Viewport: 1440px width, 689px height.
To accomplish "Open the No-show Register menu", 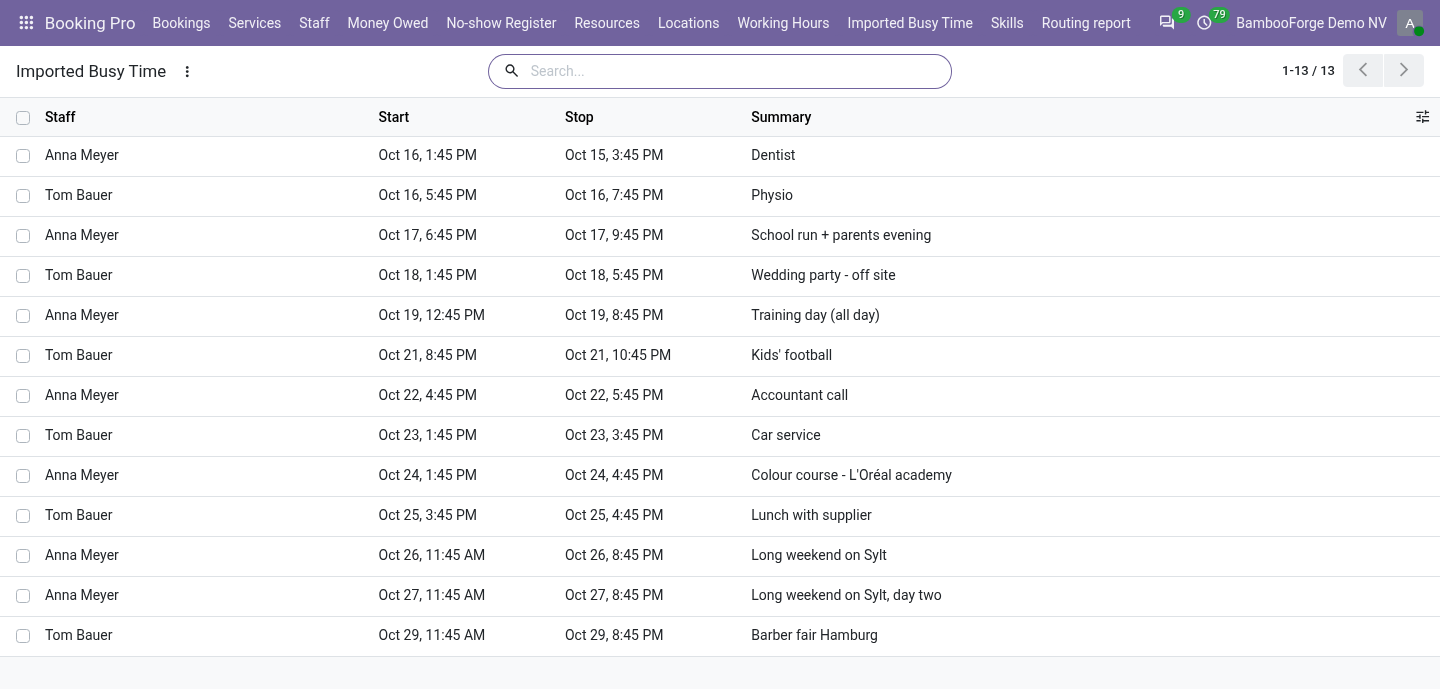I will pyautogui.click(x=501, y=23).
